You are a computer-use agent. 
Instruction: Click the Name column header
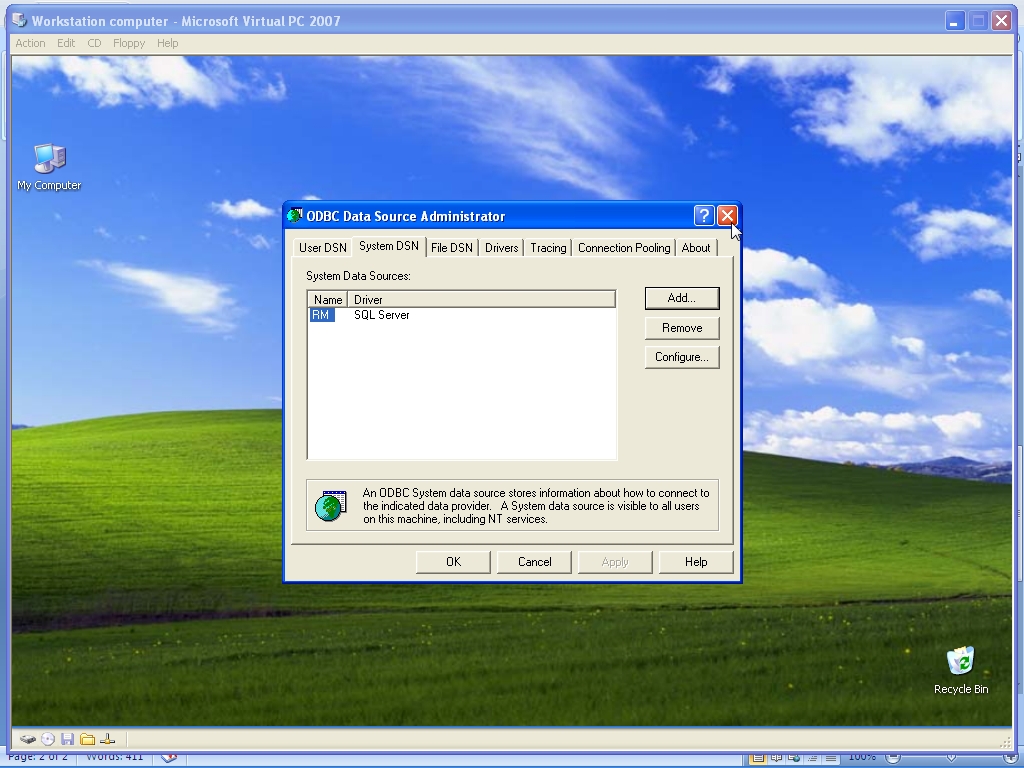pos(328,299)
